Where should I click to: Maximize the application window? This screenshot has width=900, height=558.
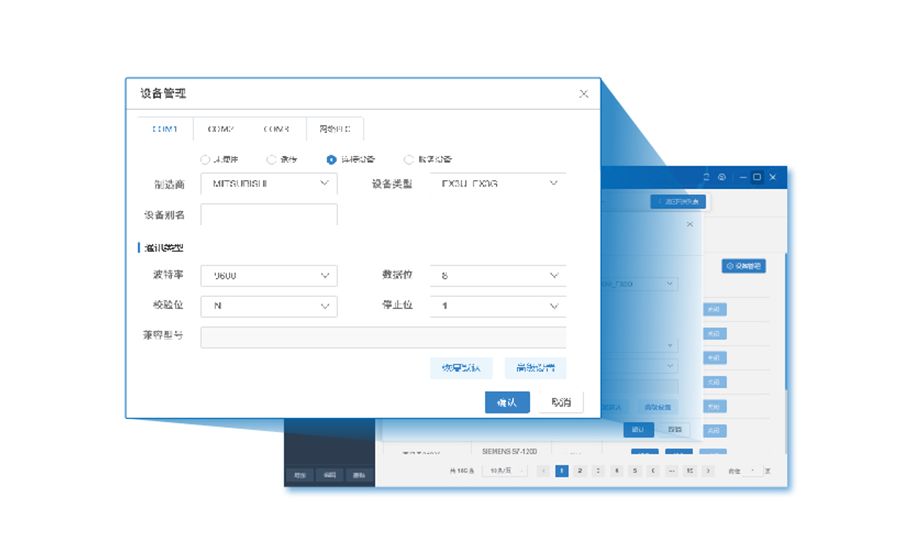[757, 177]
